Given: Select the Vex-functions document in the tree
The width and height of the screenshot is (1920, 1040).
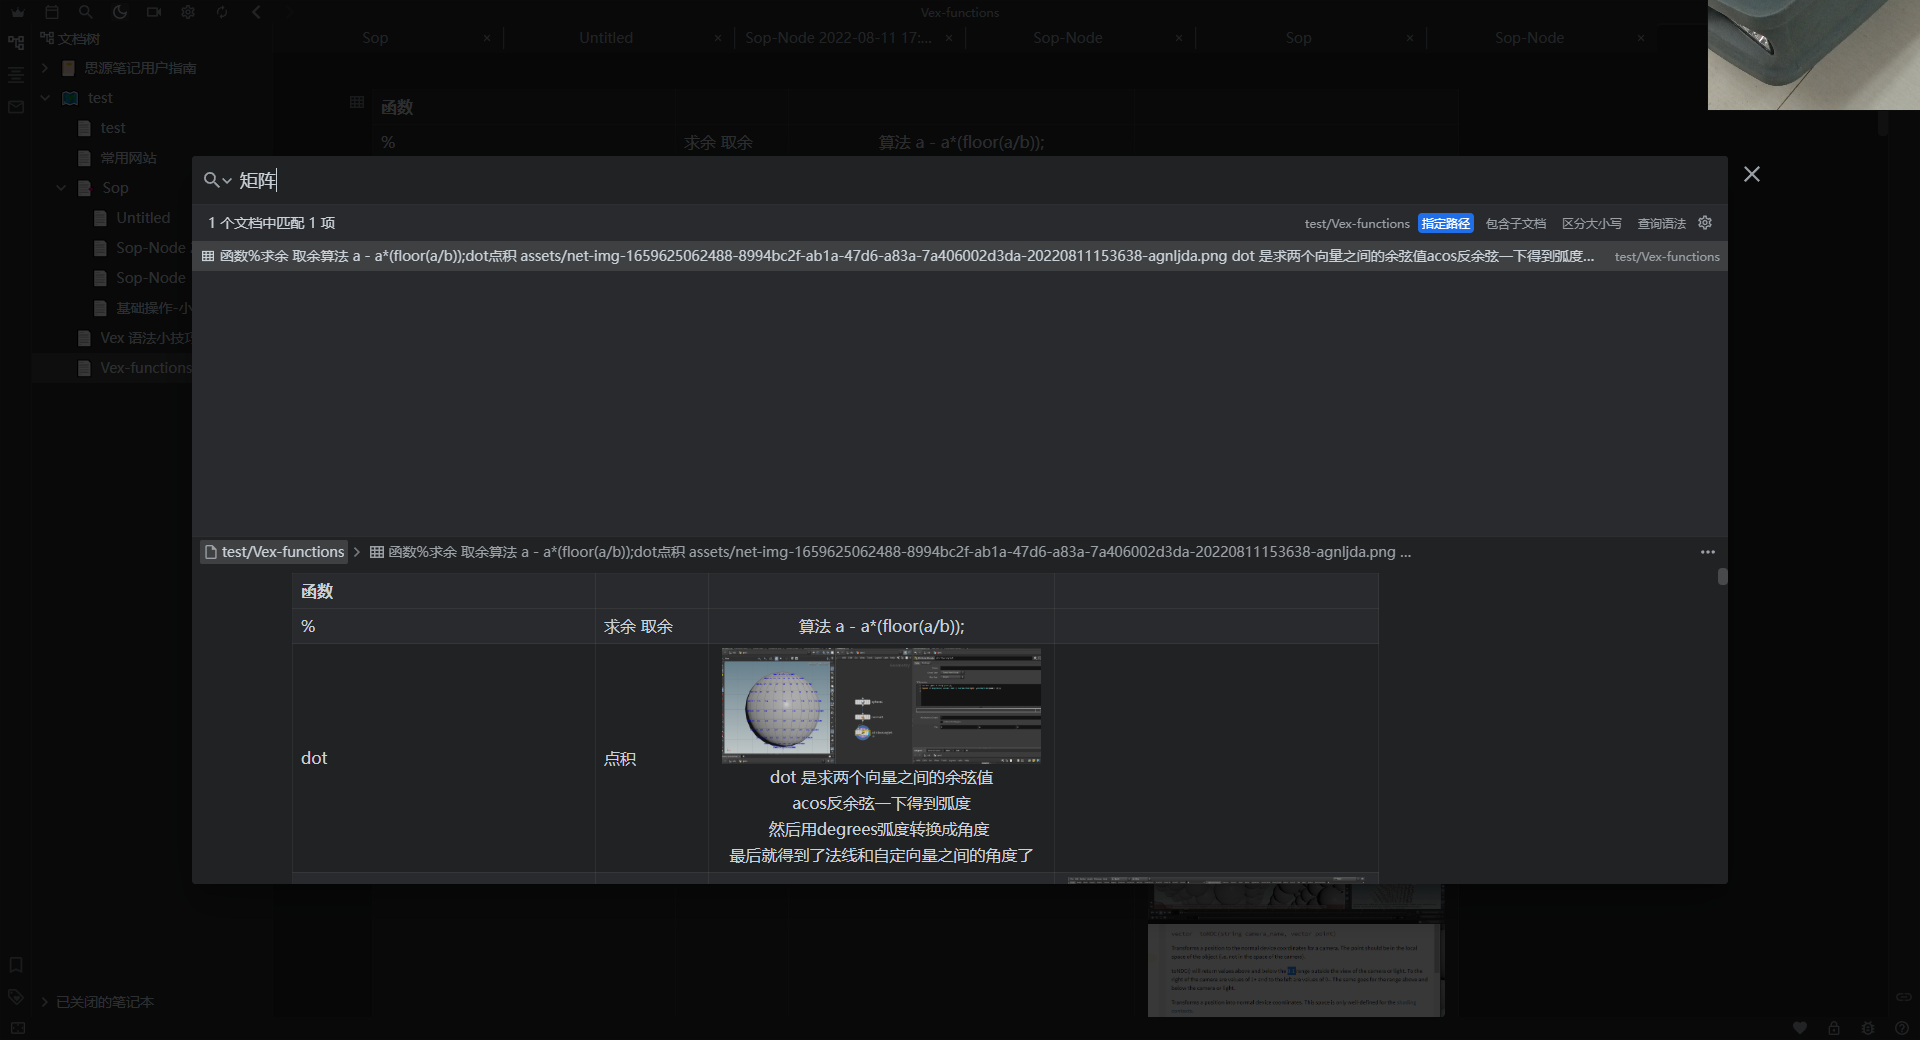Looking at the screenshot, I should point(145,368).
